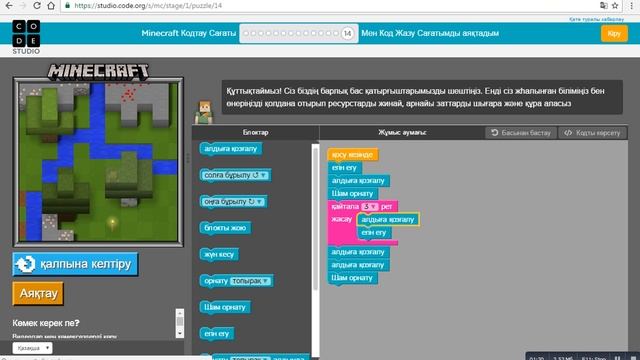Click Басынан бастау start over button

coord(521,133)
